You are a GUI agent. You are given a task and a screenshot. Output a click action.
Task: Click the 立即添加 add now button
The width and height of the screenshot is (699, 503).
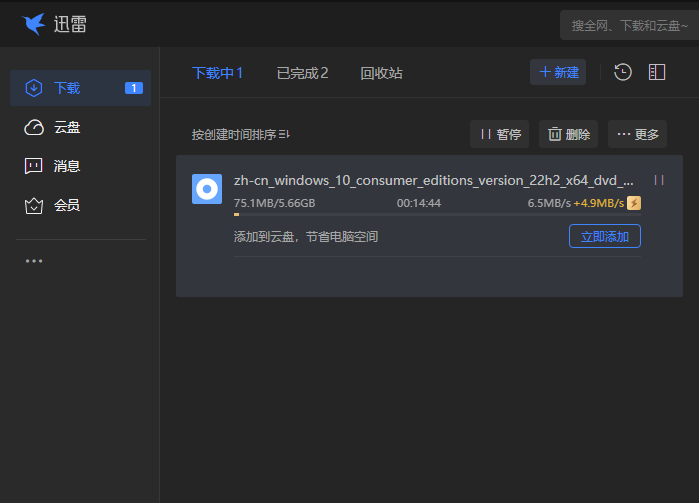605,236
